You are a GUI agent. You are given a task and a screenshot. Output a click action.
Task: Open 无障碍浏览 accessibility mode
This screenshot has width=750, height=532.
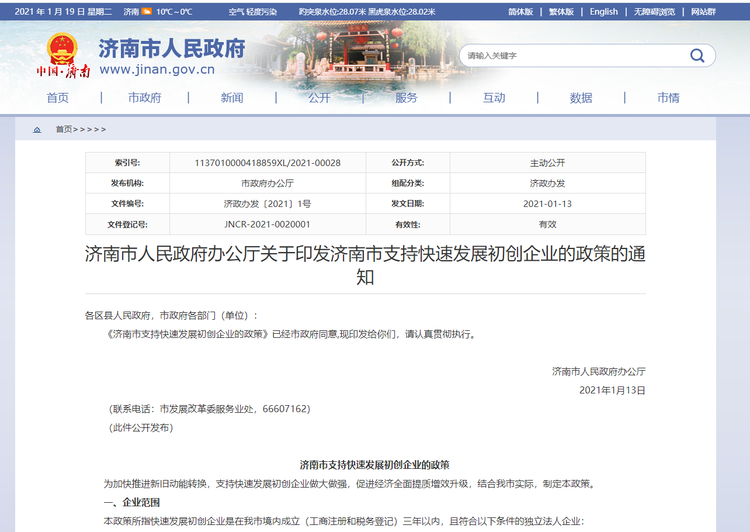click(x=655, y=12)
